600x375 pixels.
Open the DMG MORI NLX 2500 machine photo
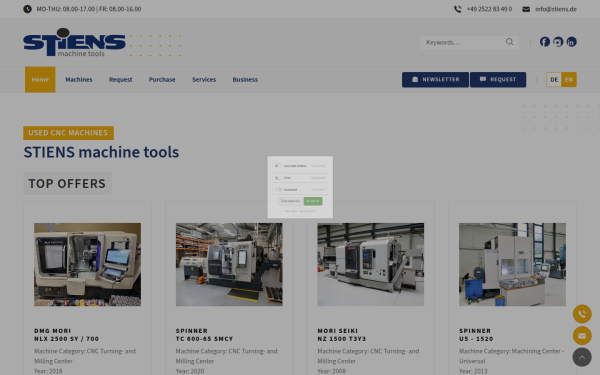click(87, 264)
